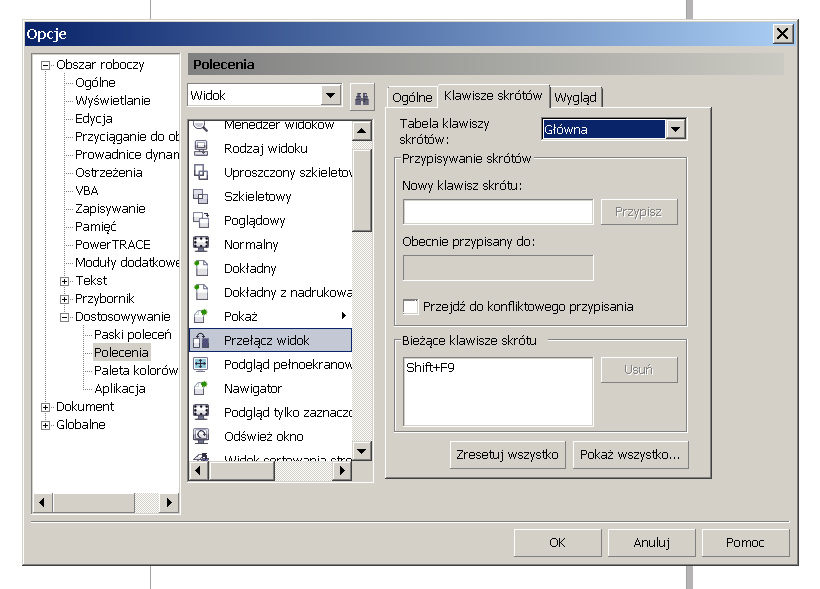Select the Nawigator command icon
Image resolution: width=820 pixels, height=589 pixels.
point(200,389)
